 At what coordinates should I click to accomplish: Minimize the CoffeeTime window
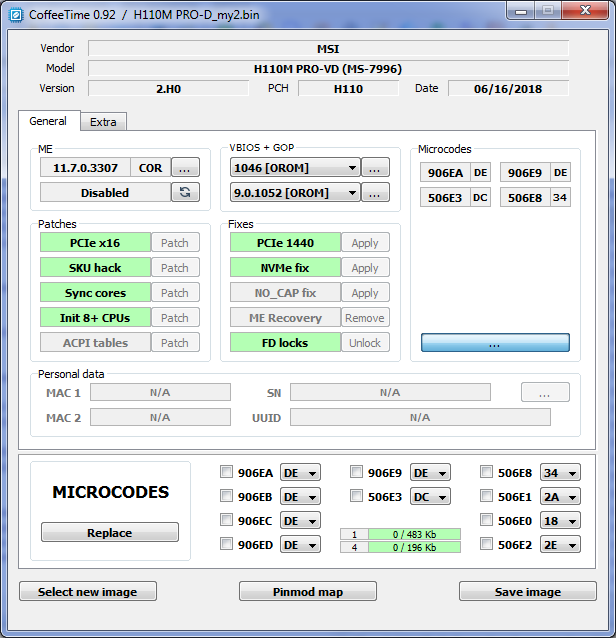pyautogui.click(x=521, y=11)
